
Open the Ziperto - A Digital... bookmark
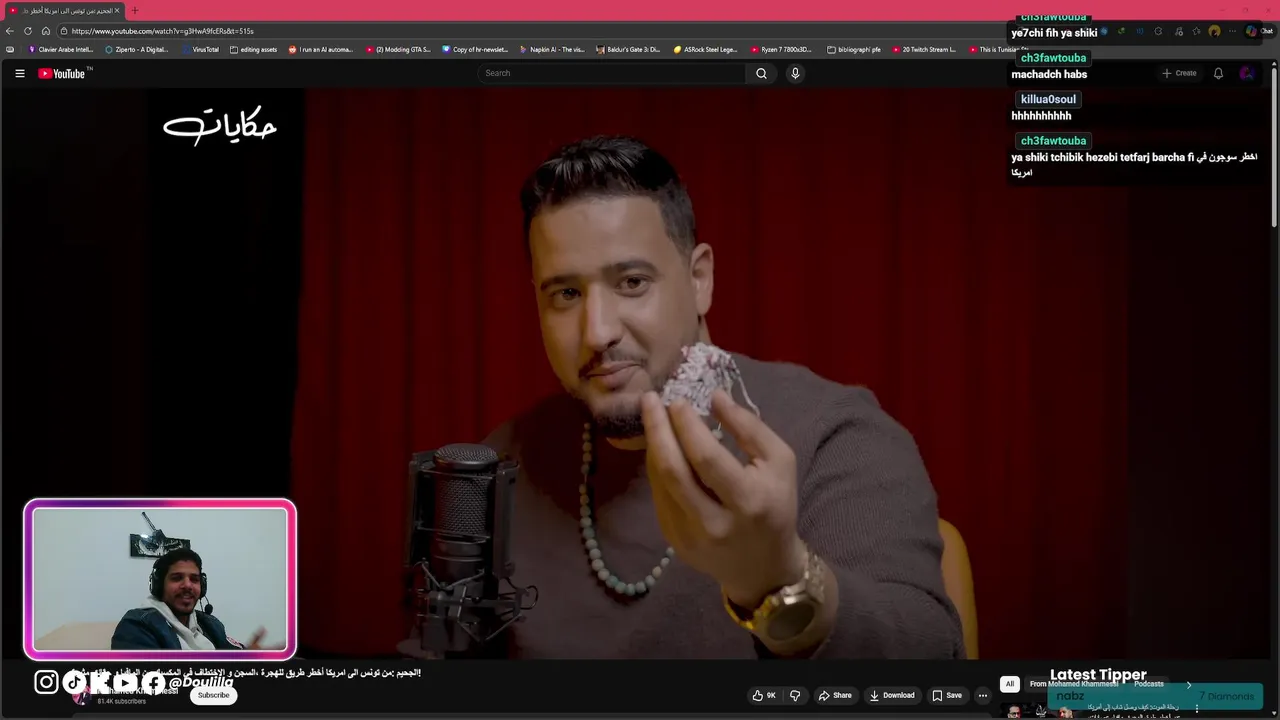point(137,49)
